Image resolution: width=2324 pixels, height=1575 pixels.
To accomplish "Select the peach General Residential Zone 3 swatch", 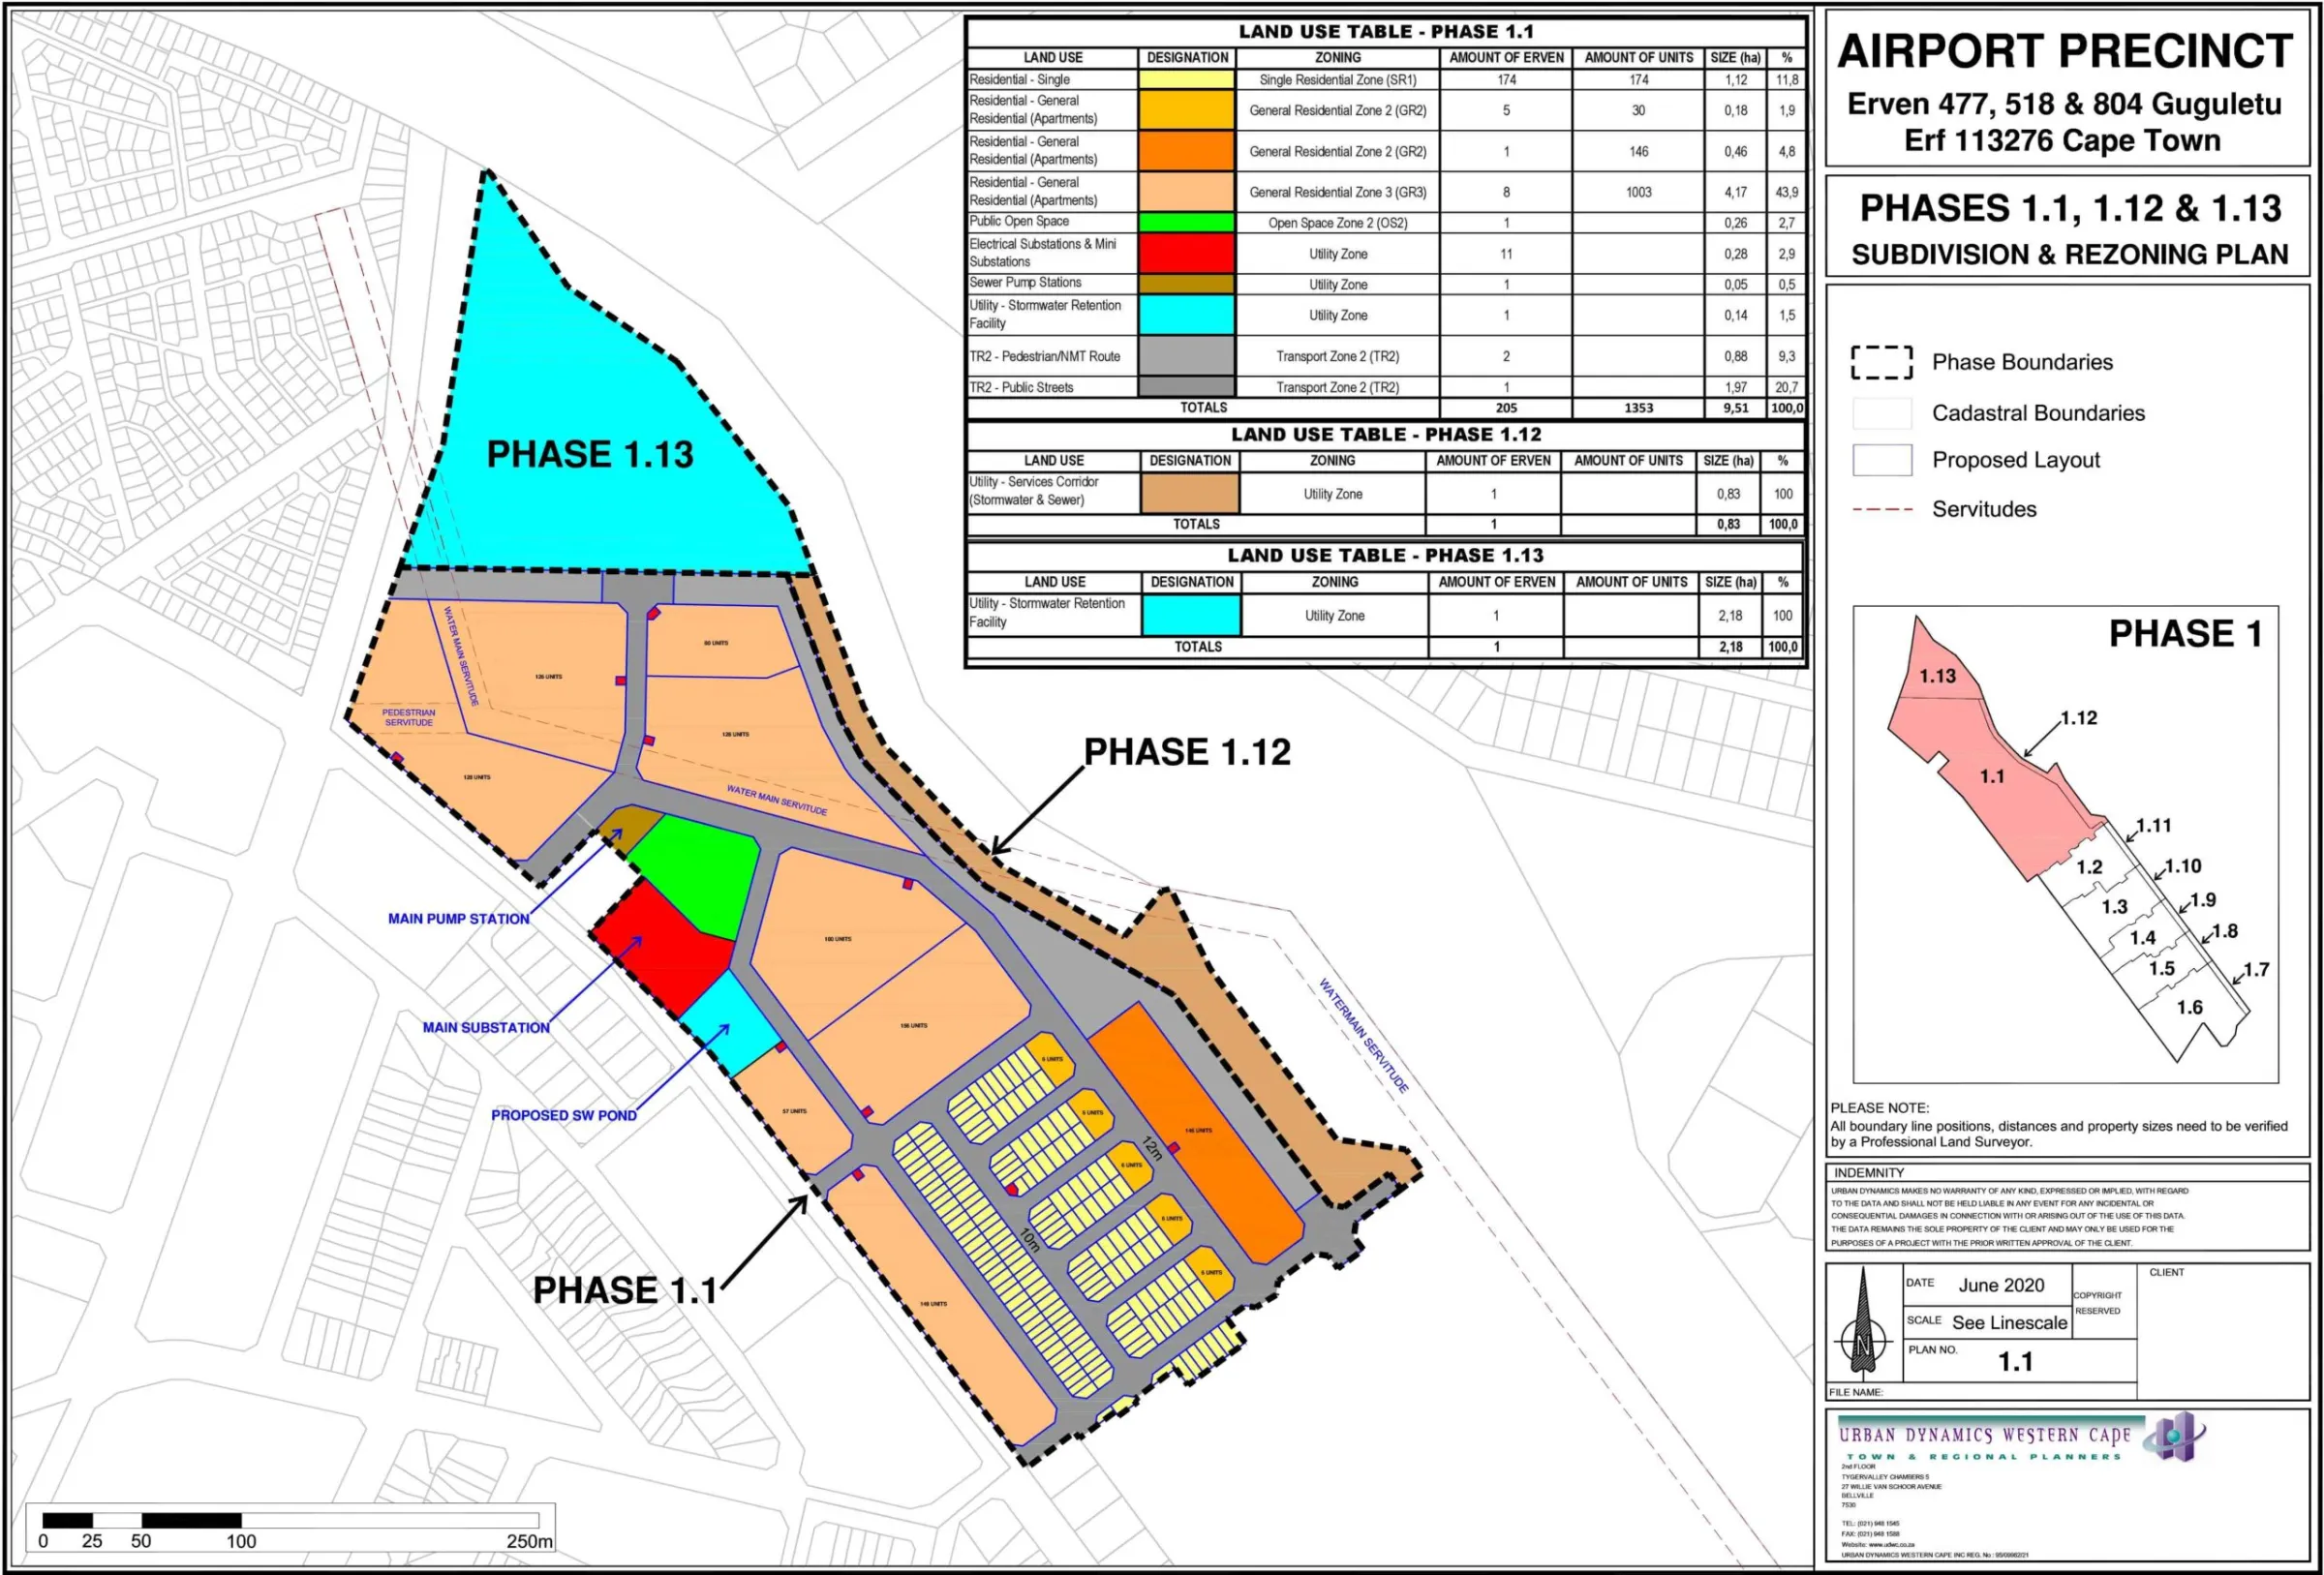I will (x=1186, y=192).
